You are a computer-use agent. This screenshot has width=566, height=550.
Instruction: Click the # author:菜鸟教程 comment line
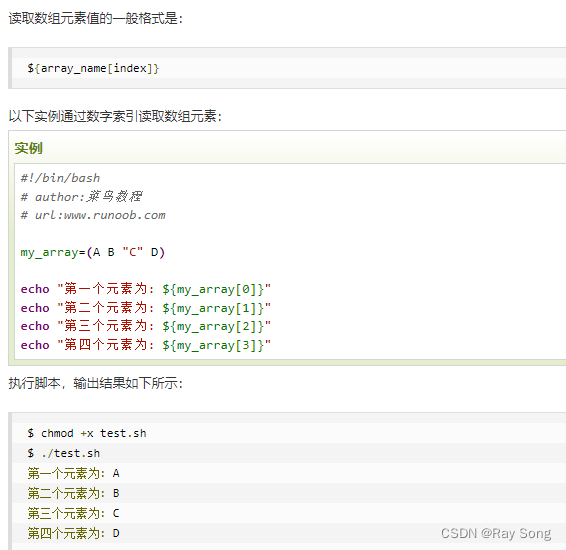(x=81, y=197)
